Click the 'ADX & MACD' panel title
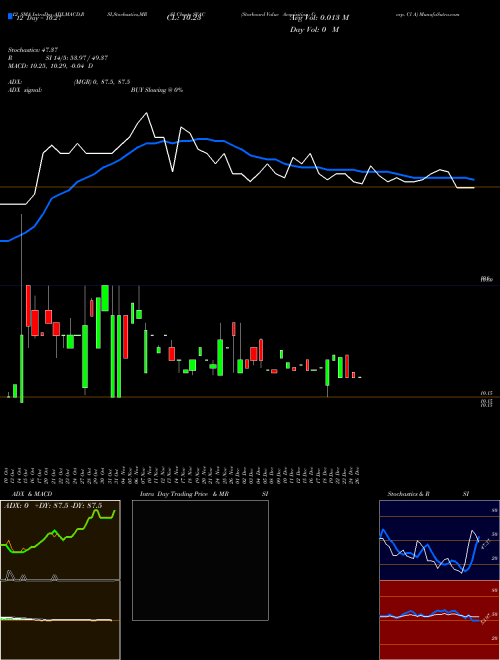Screen dimensions: 500x660 point(32,494)
